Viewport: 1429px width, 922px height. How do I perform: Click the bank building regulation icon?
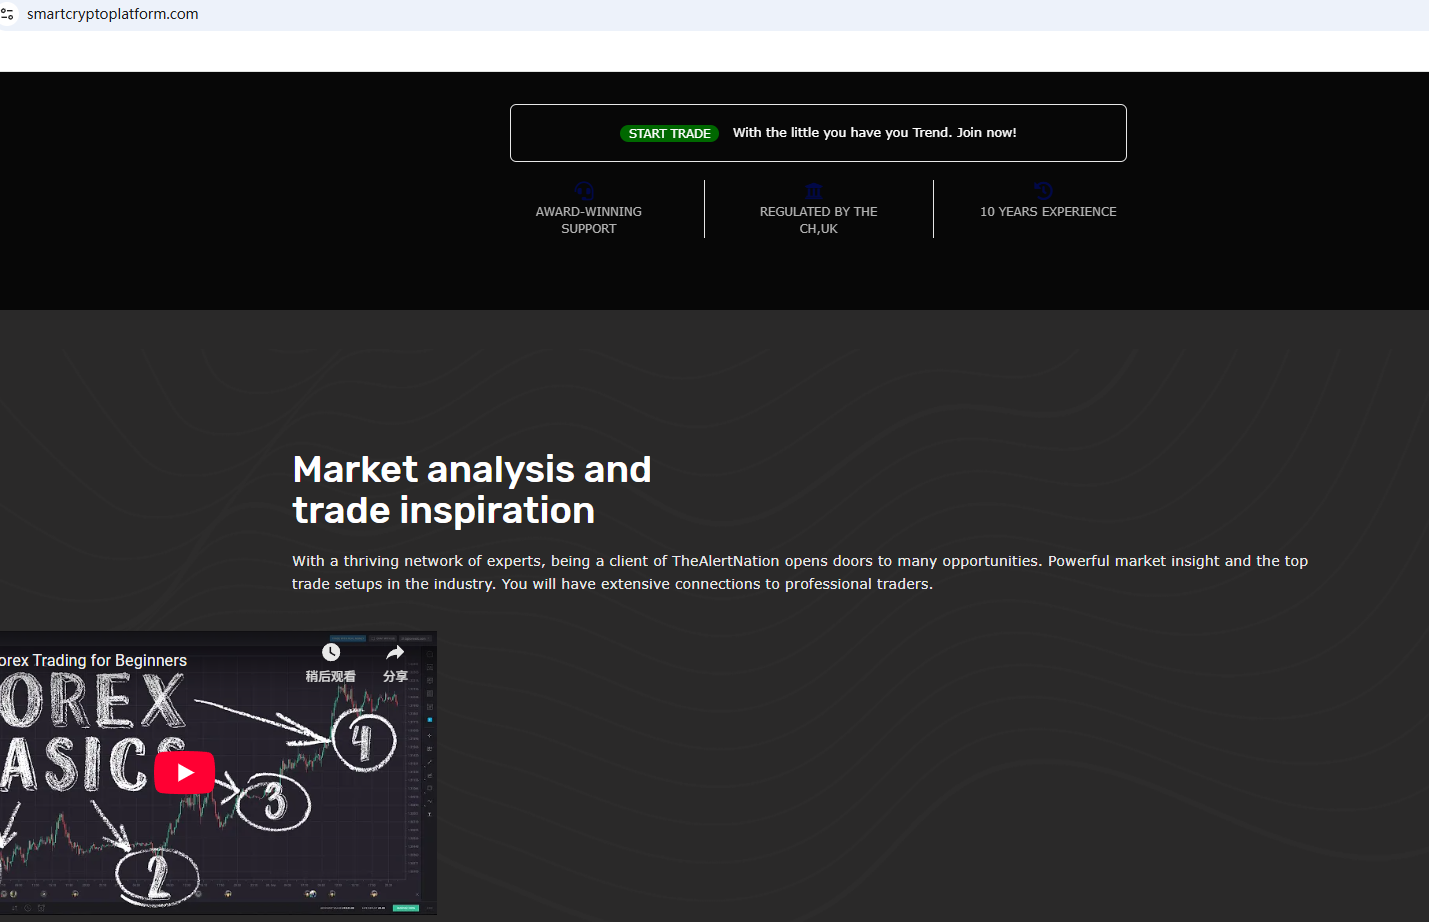(814, 190)
